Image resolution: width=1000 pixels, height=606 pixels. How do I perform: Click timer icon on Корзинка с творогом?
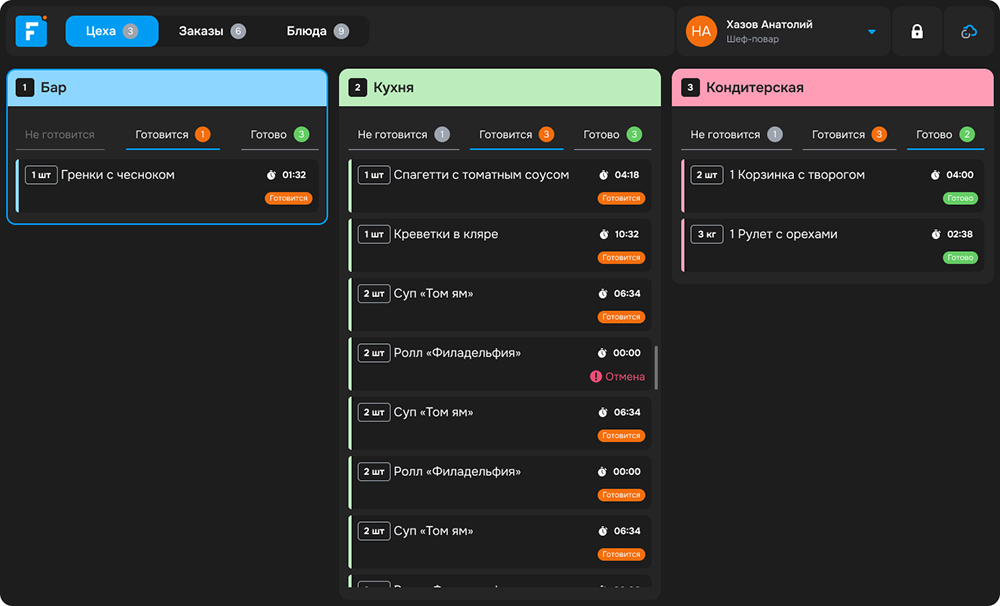(x=935, y=175)
